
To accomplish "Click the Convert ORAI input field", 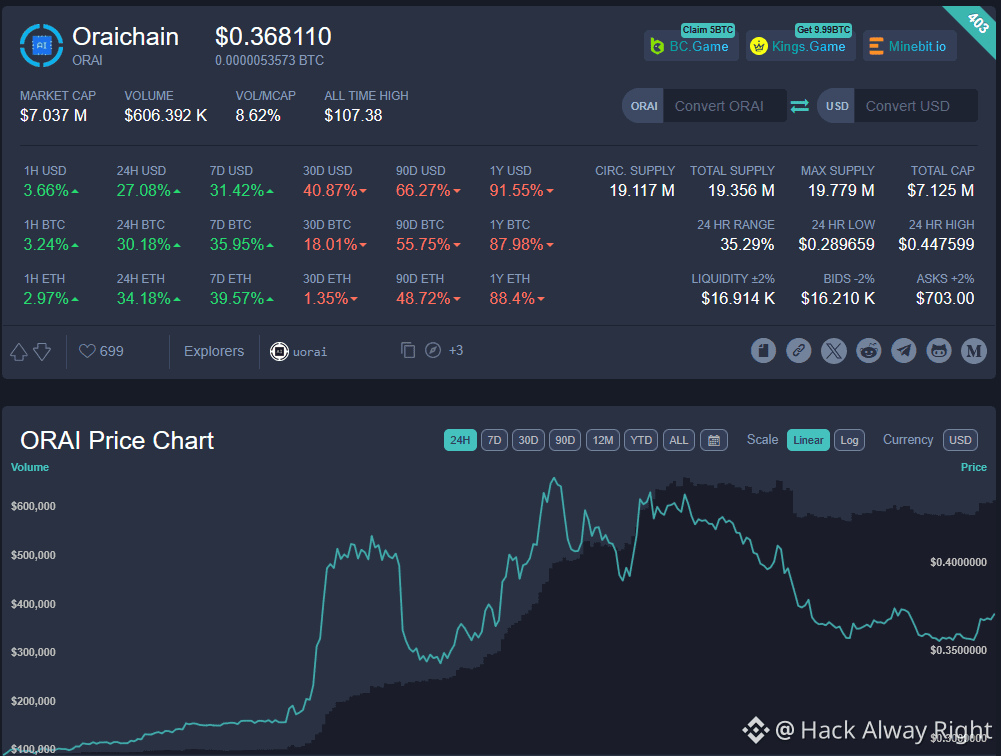I will (x=725, y=106).
